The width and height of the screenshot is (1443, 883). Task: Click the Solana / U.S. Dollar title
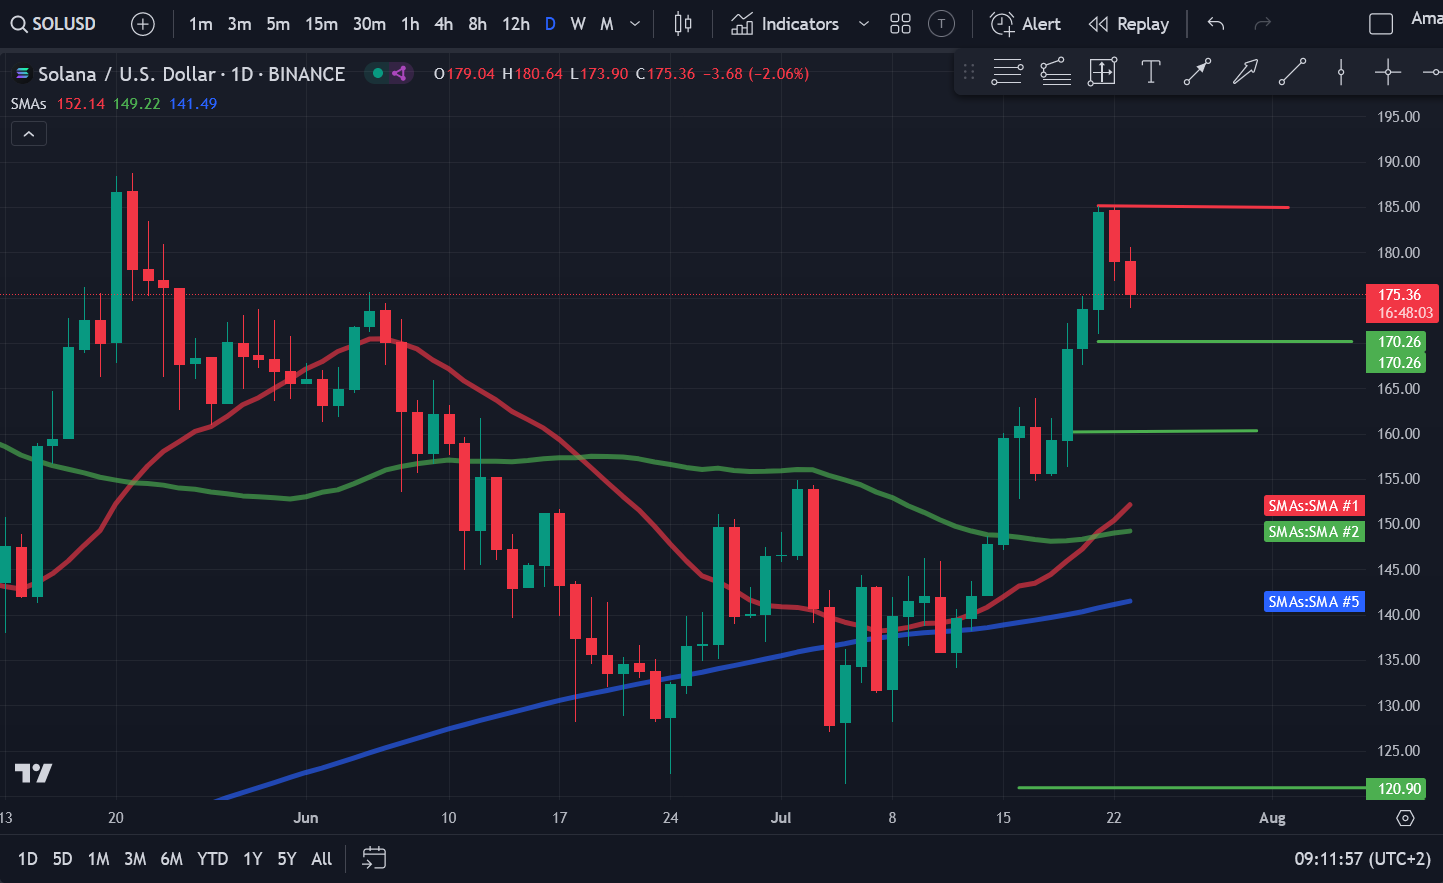125,74
